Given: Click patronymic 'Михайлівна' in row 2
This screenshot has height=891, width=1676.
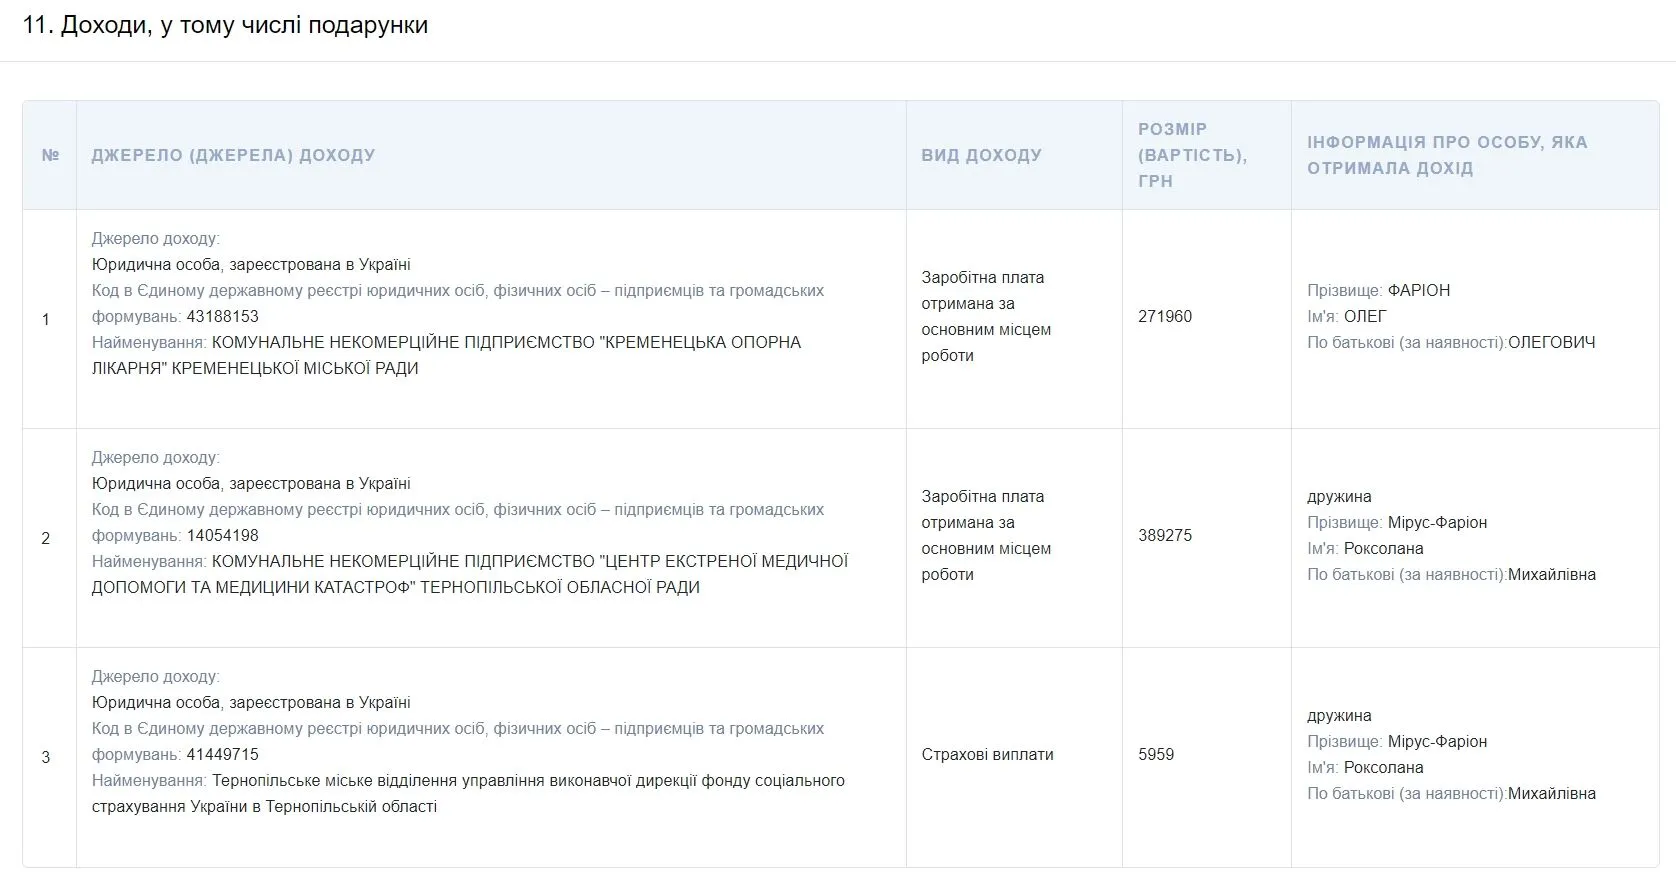Looking at the screenshot, I should (1552, 574).
